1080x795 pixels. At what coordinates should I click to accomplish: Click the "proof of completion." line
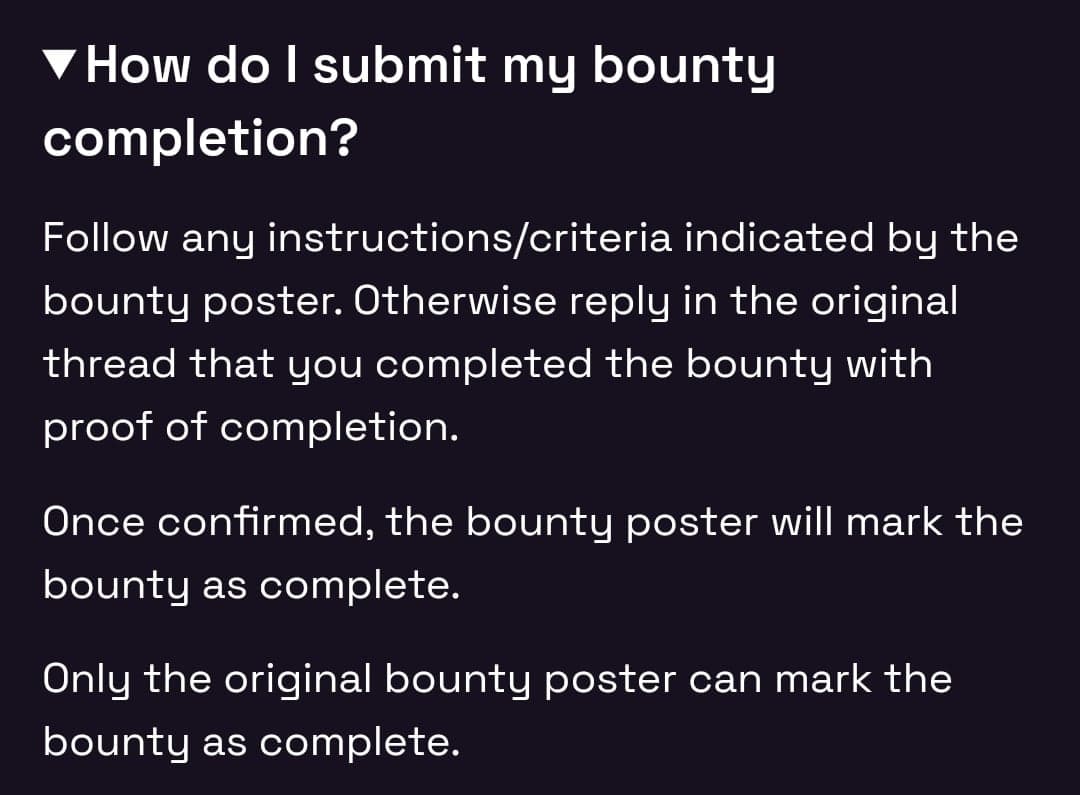tap(250, 427)
